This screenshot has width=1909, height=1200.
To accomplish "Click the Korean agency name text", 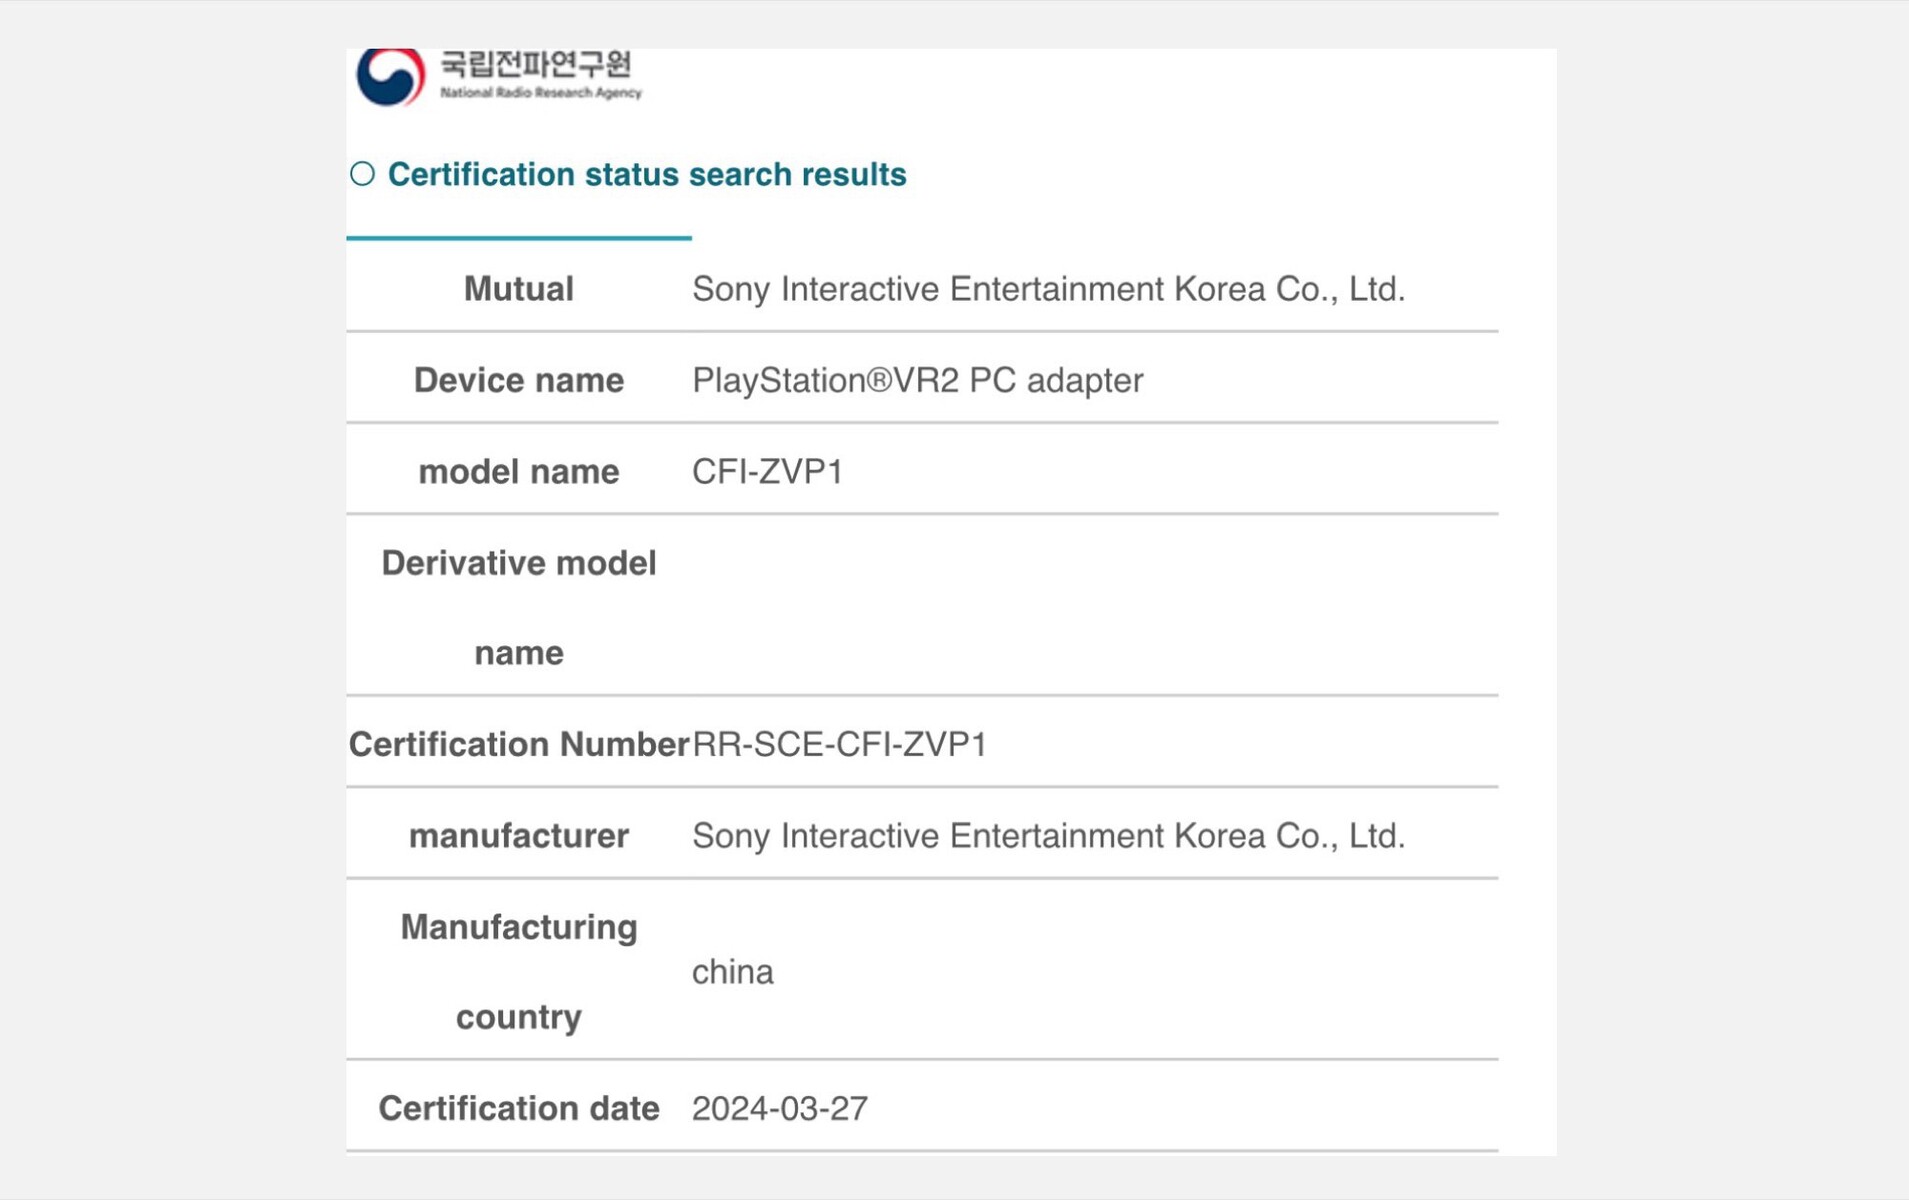I will pos(536,64).
